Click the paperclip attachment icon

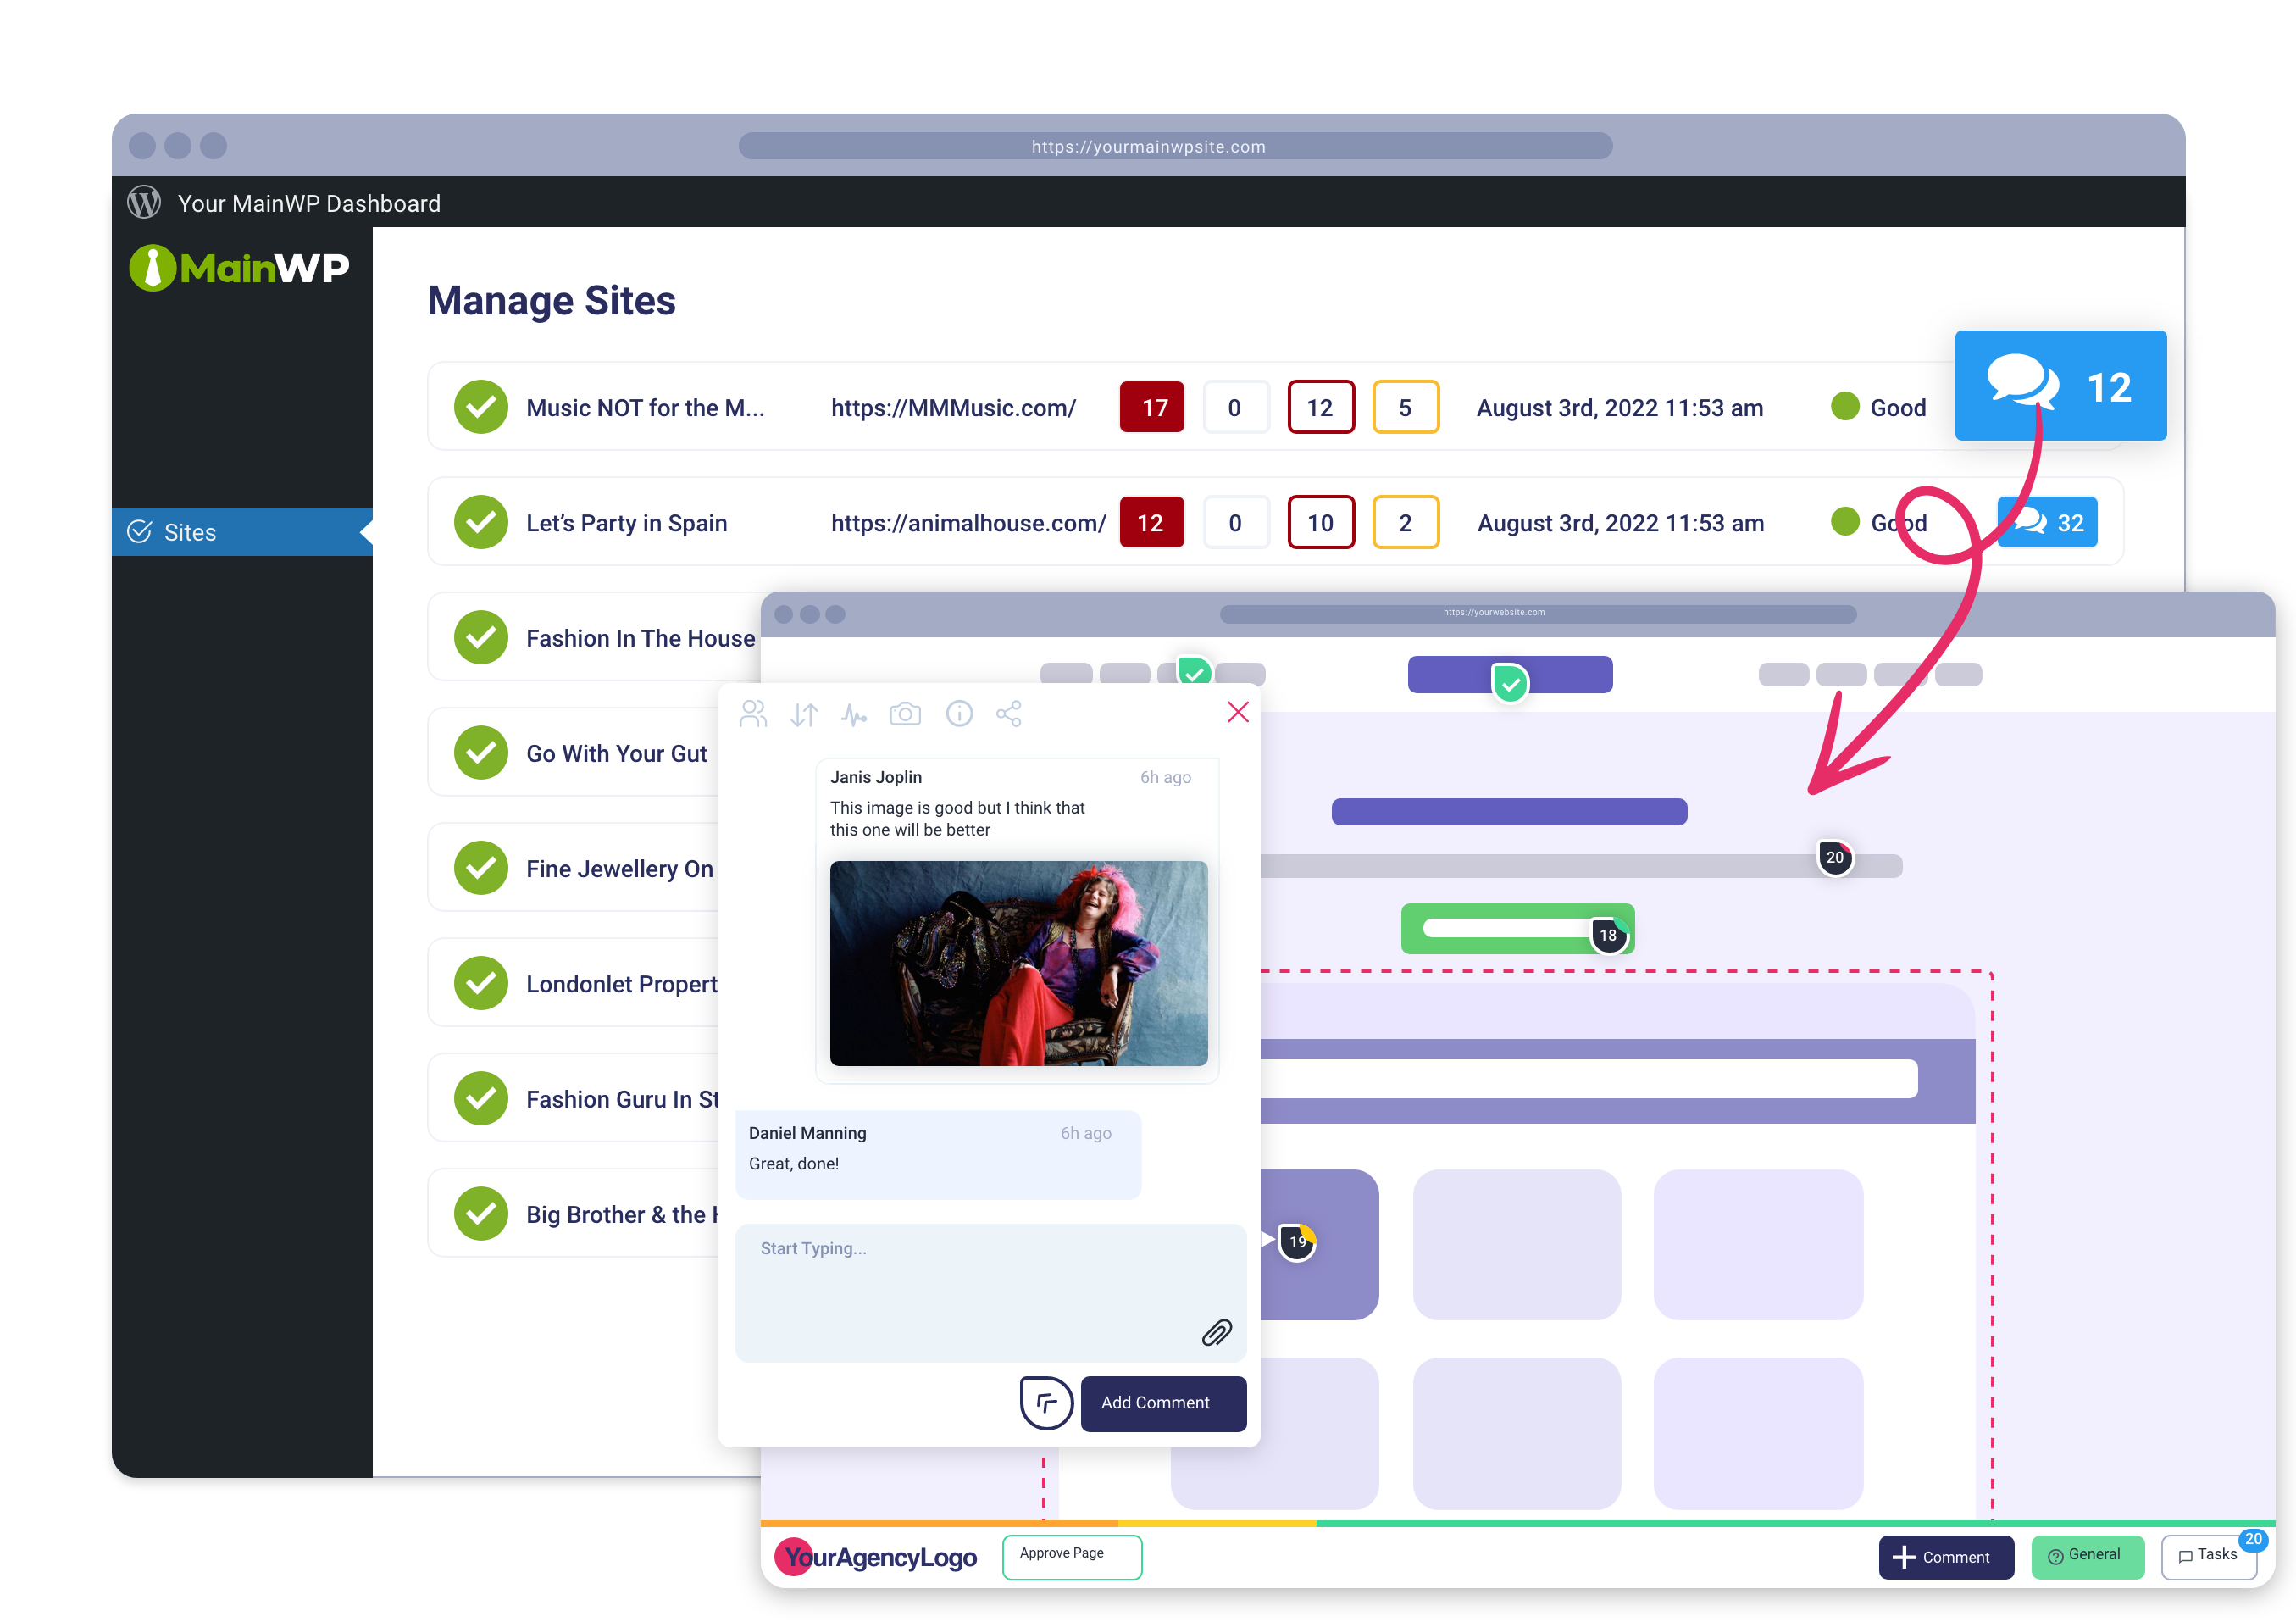click(x=1216, y=1333)
